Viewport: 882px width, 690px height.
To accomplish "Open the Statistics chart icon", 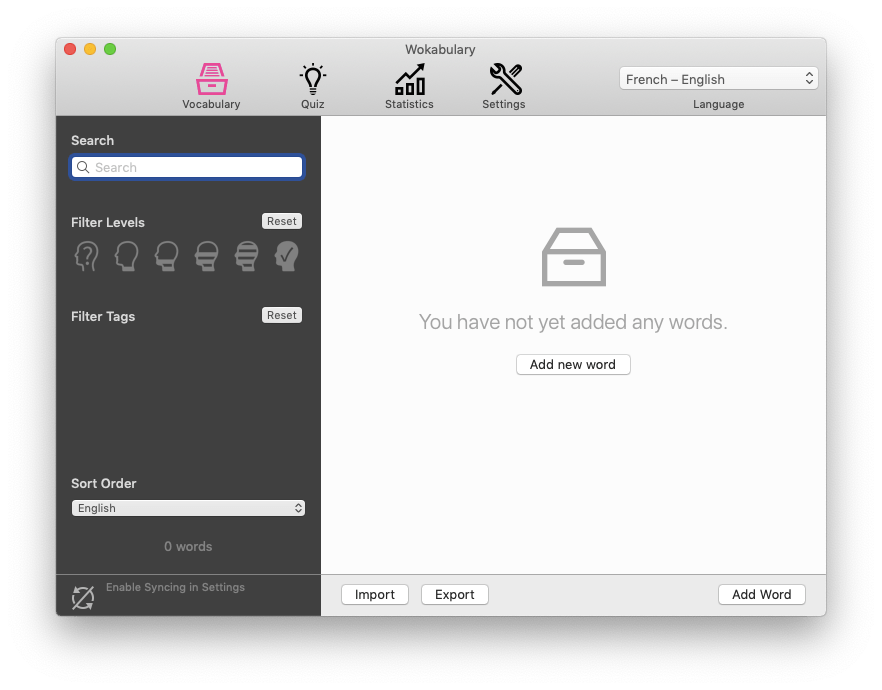I will click(x=410, y=79).
